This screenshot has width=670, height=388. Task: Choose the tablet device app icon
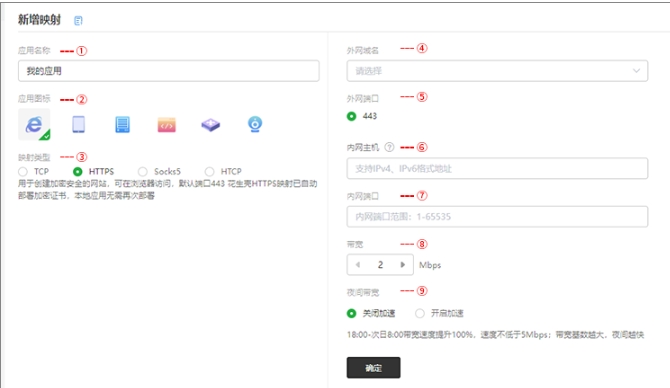coord(79,124)
